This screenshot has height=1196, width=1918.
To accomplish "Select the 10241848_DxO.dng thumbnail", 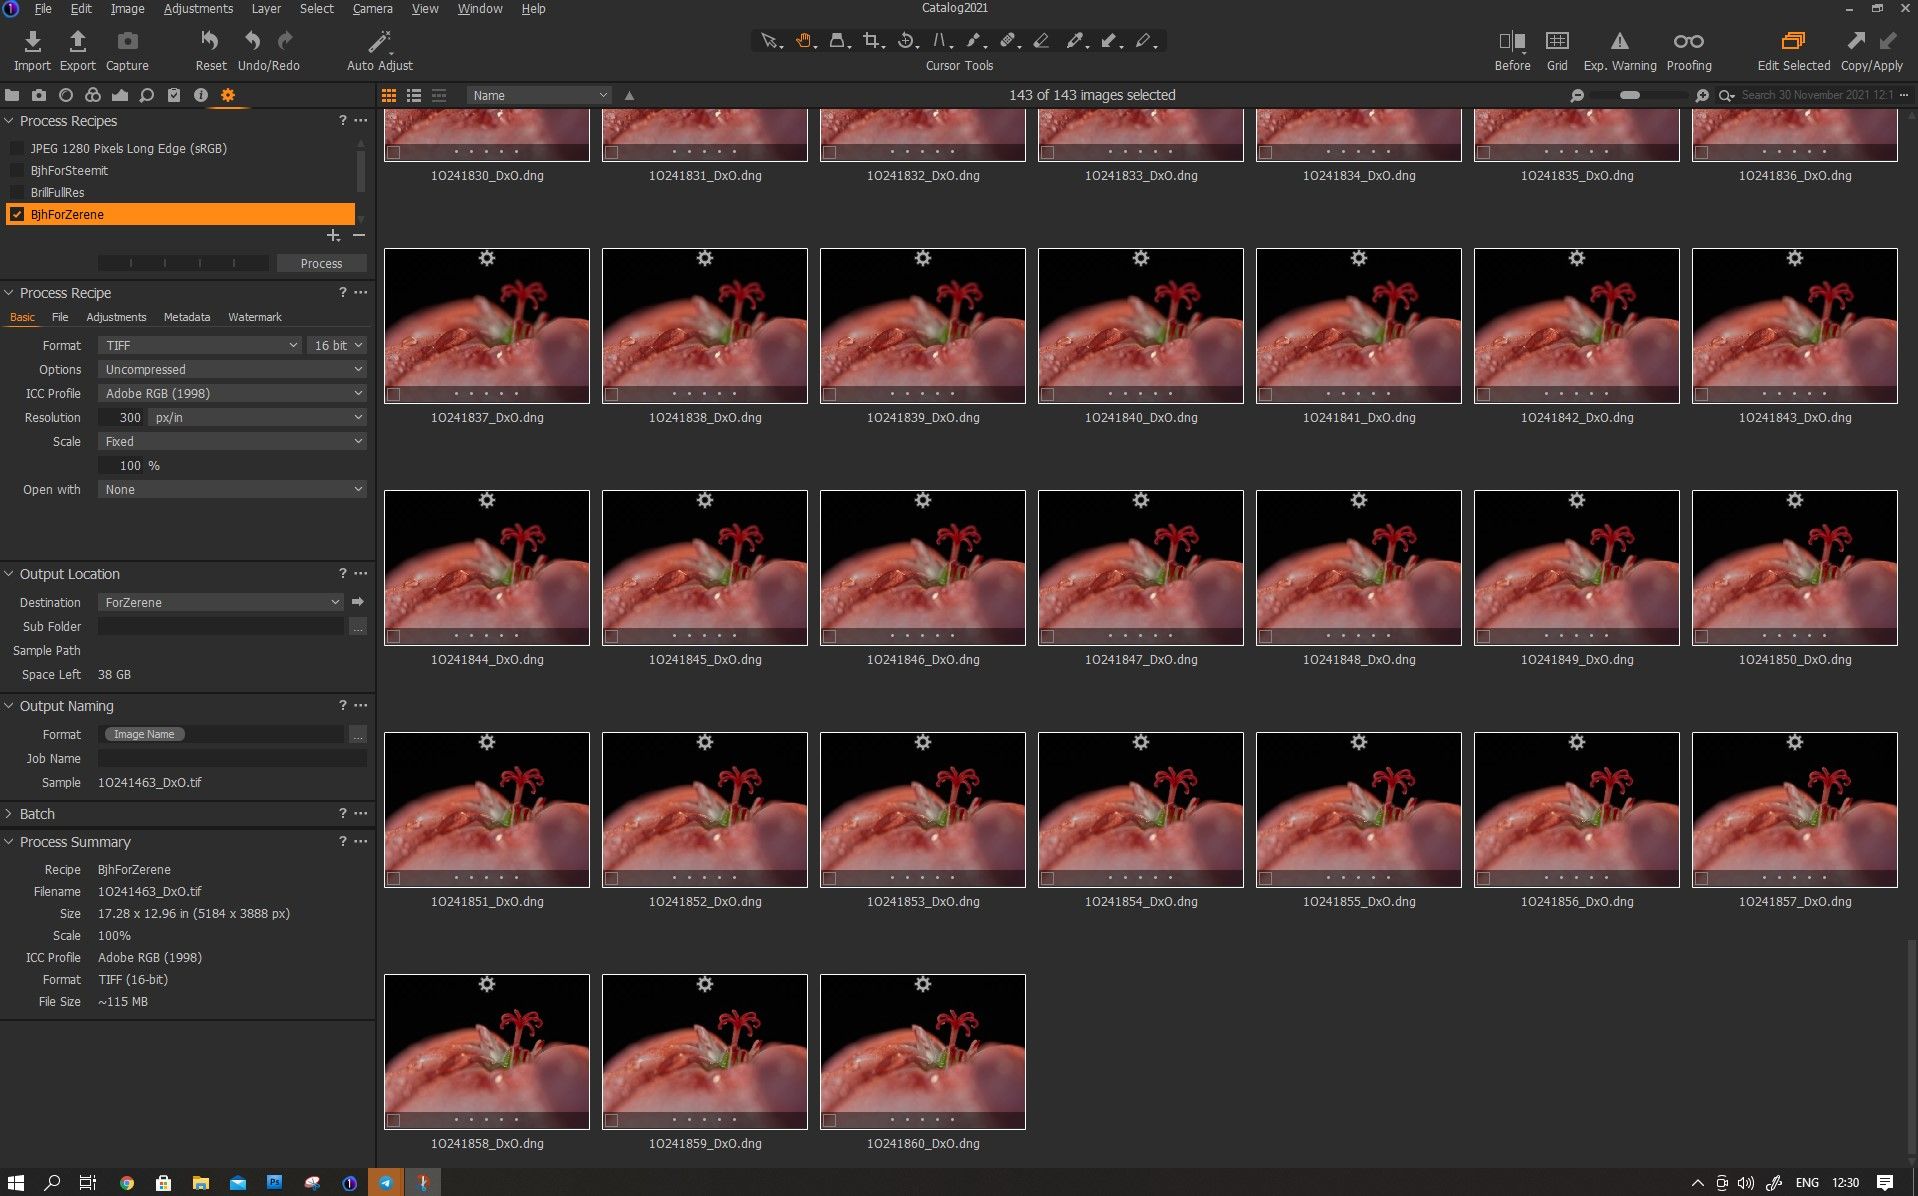I will click(1358, 567).
